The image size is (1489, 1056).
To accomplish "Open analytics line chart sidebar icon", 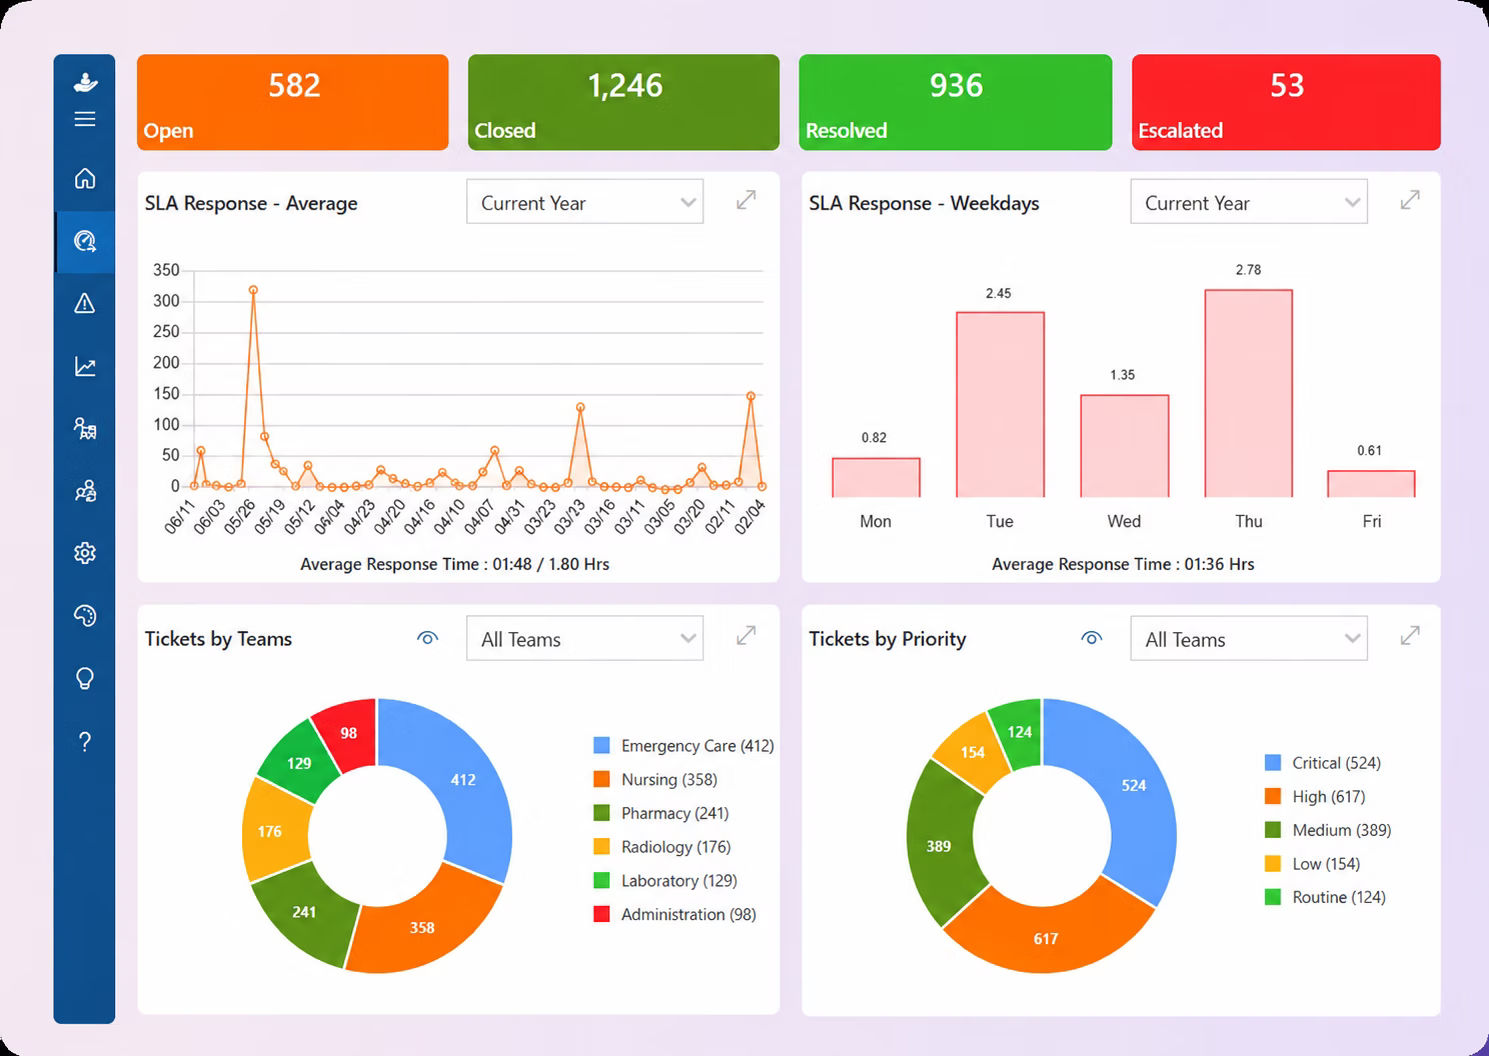I will (x=85, y=366).
